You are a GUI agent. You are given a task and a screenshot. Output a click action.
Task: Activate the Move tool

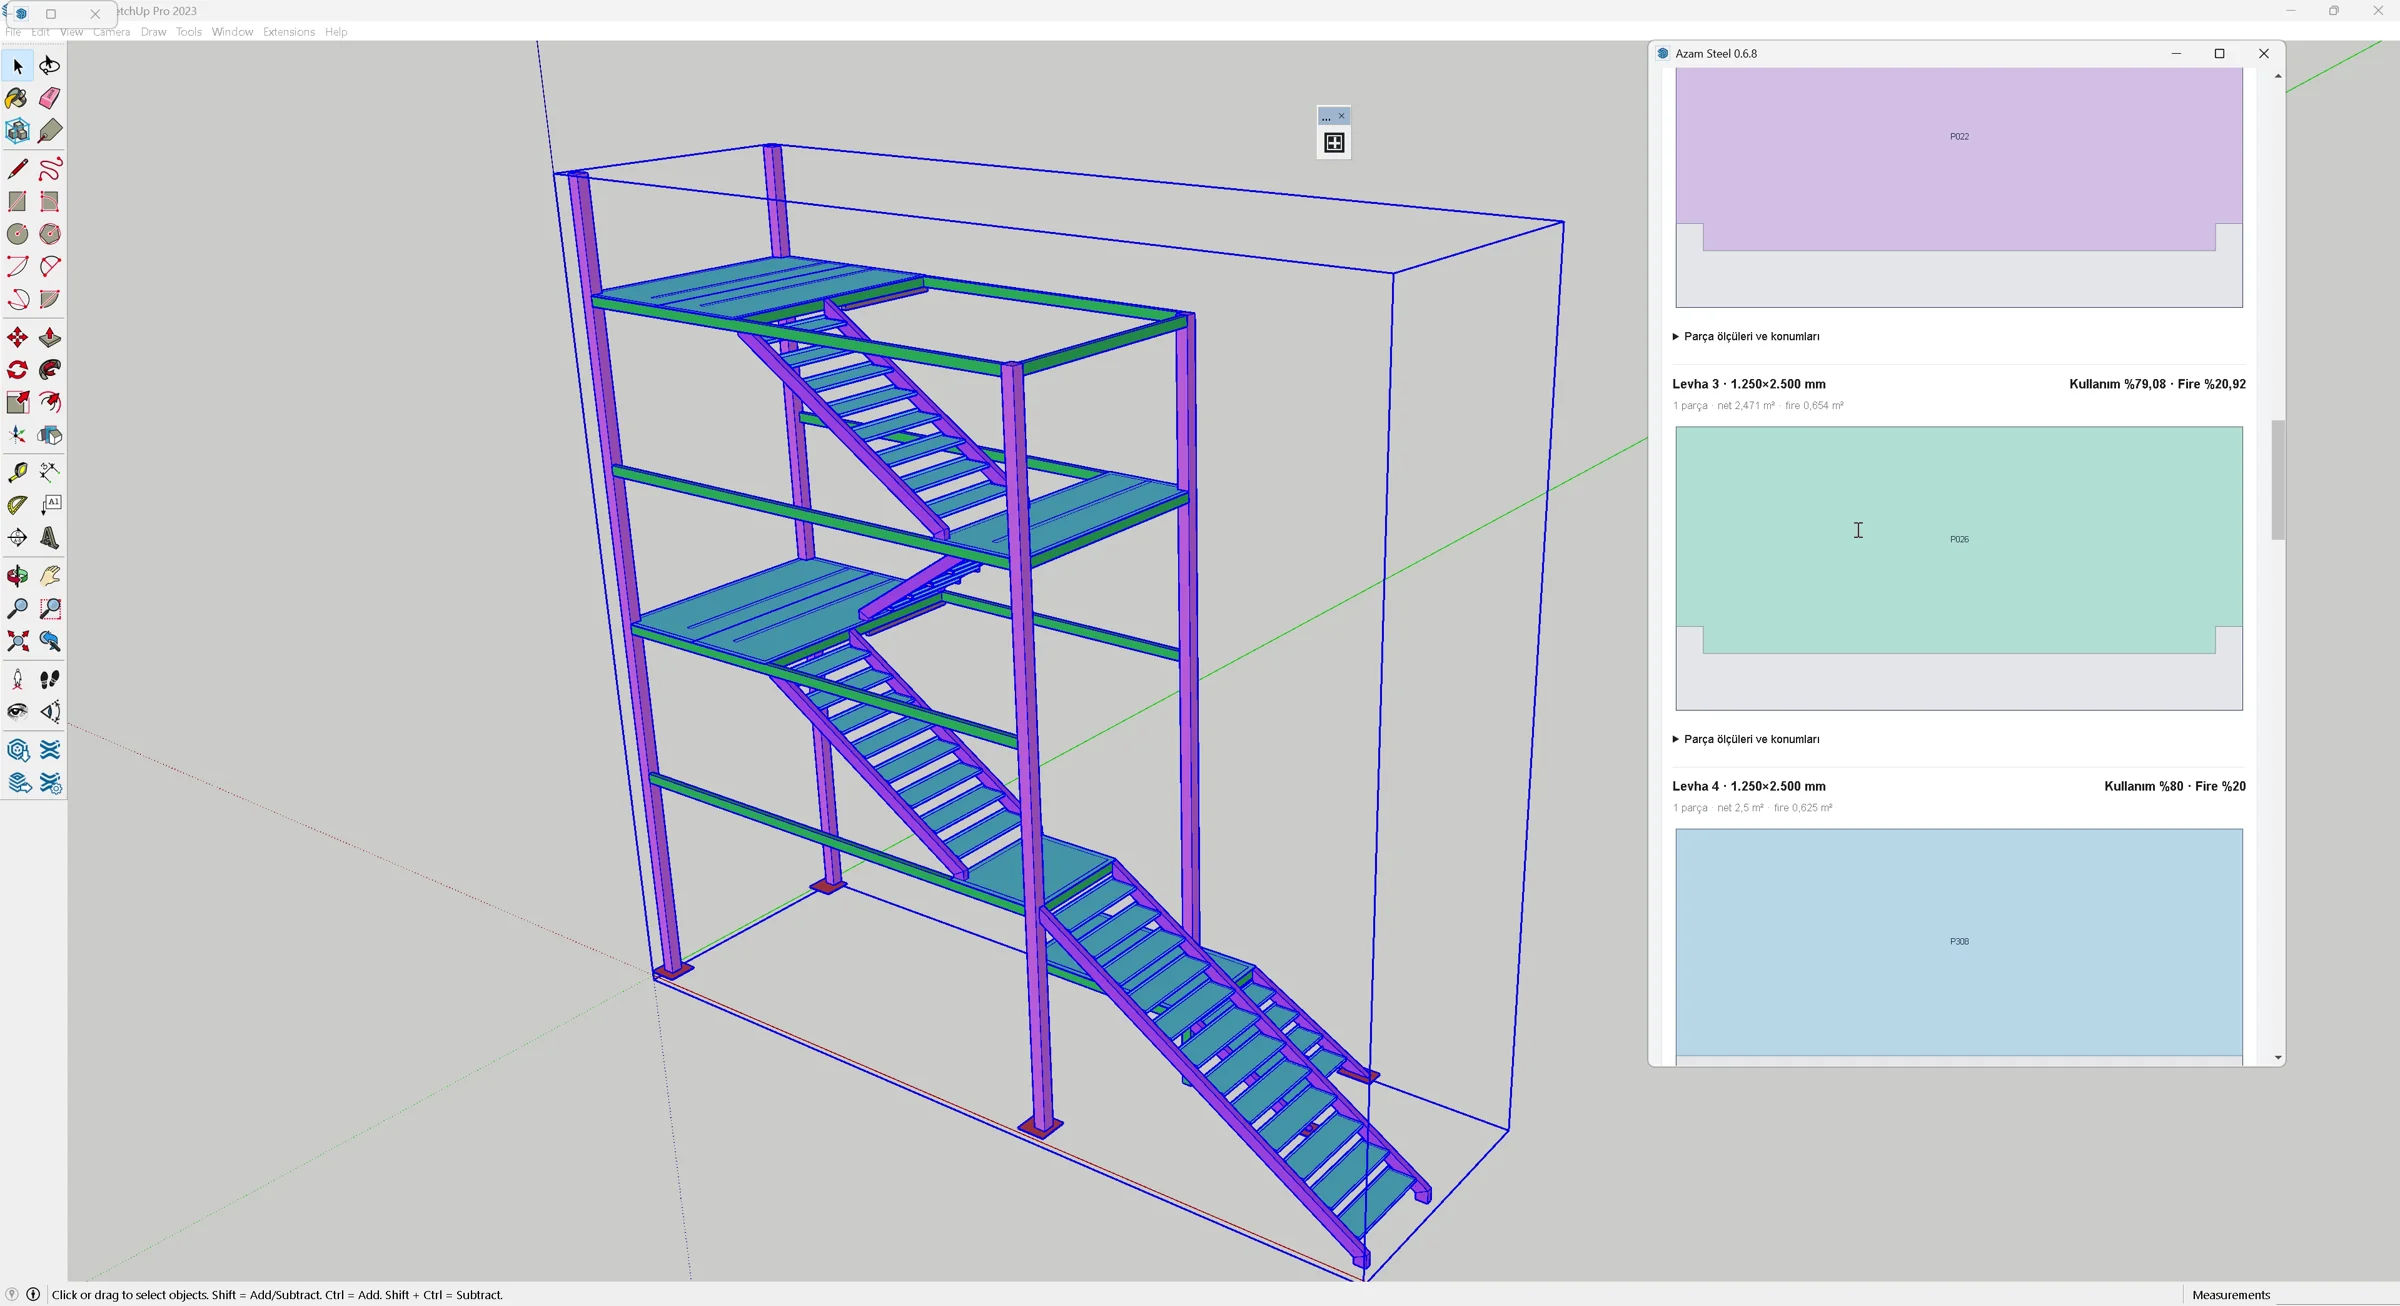pos(18,338)
